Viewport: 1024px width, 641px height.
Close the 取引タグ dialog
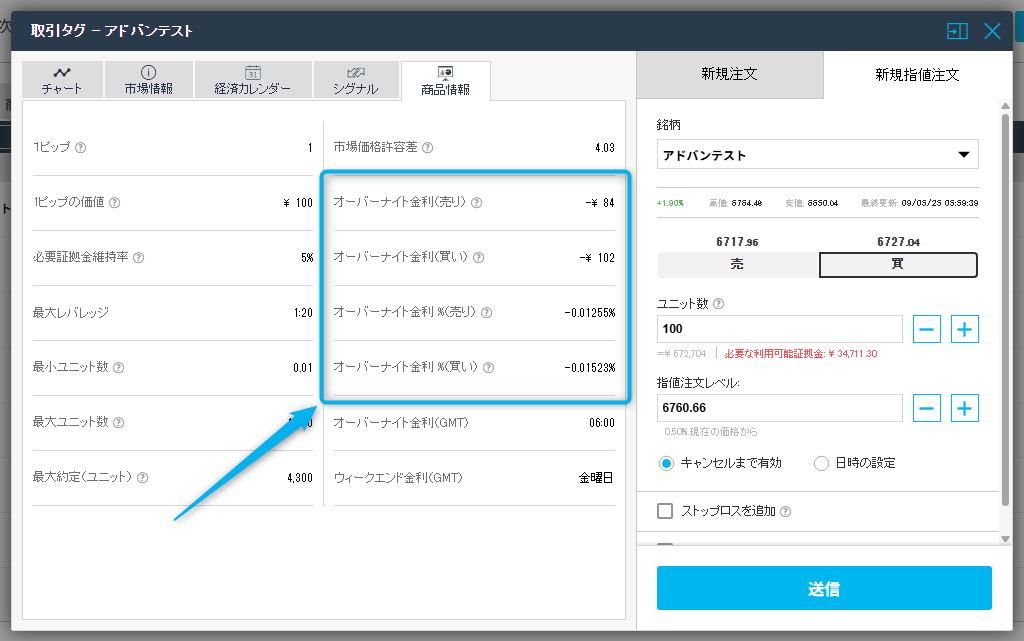pyautogui.click(x=993, y=31)
